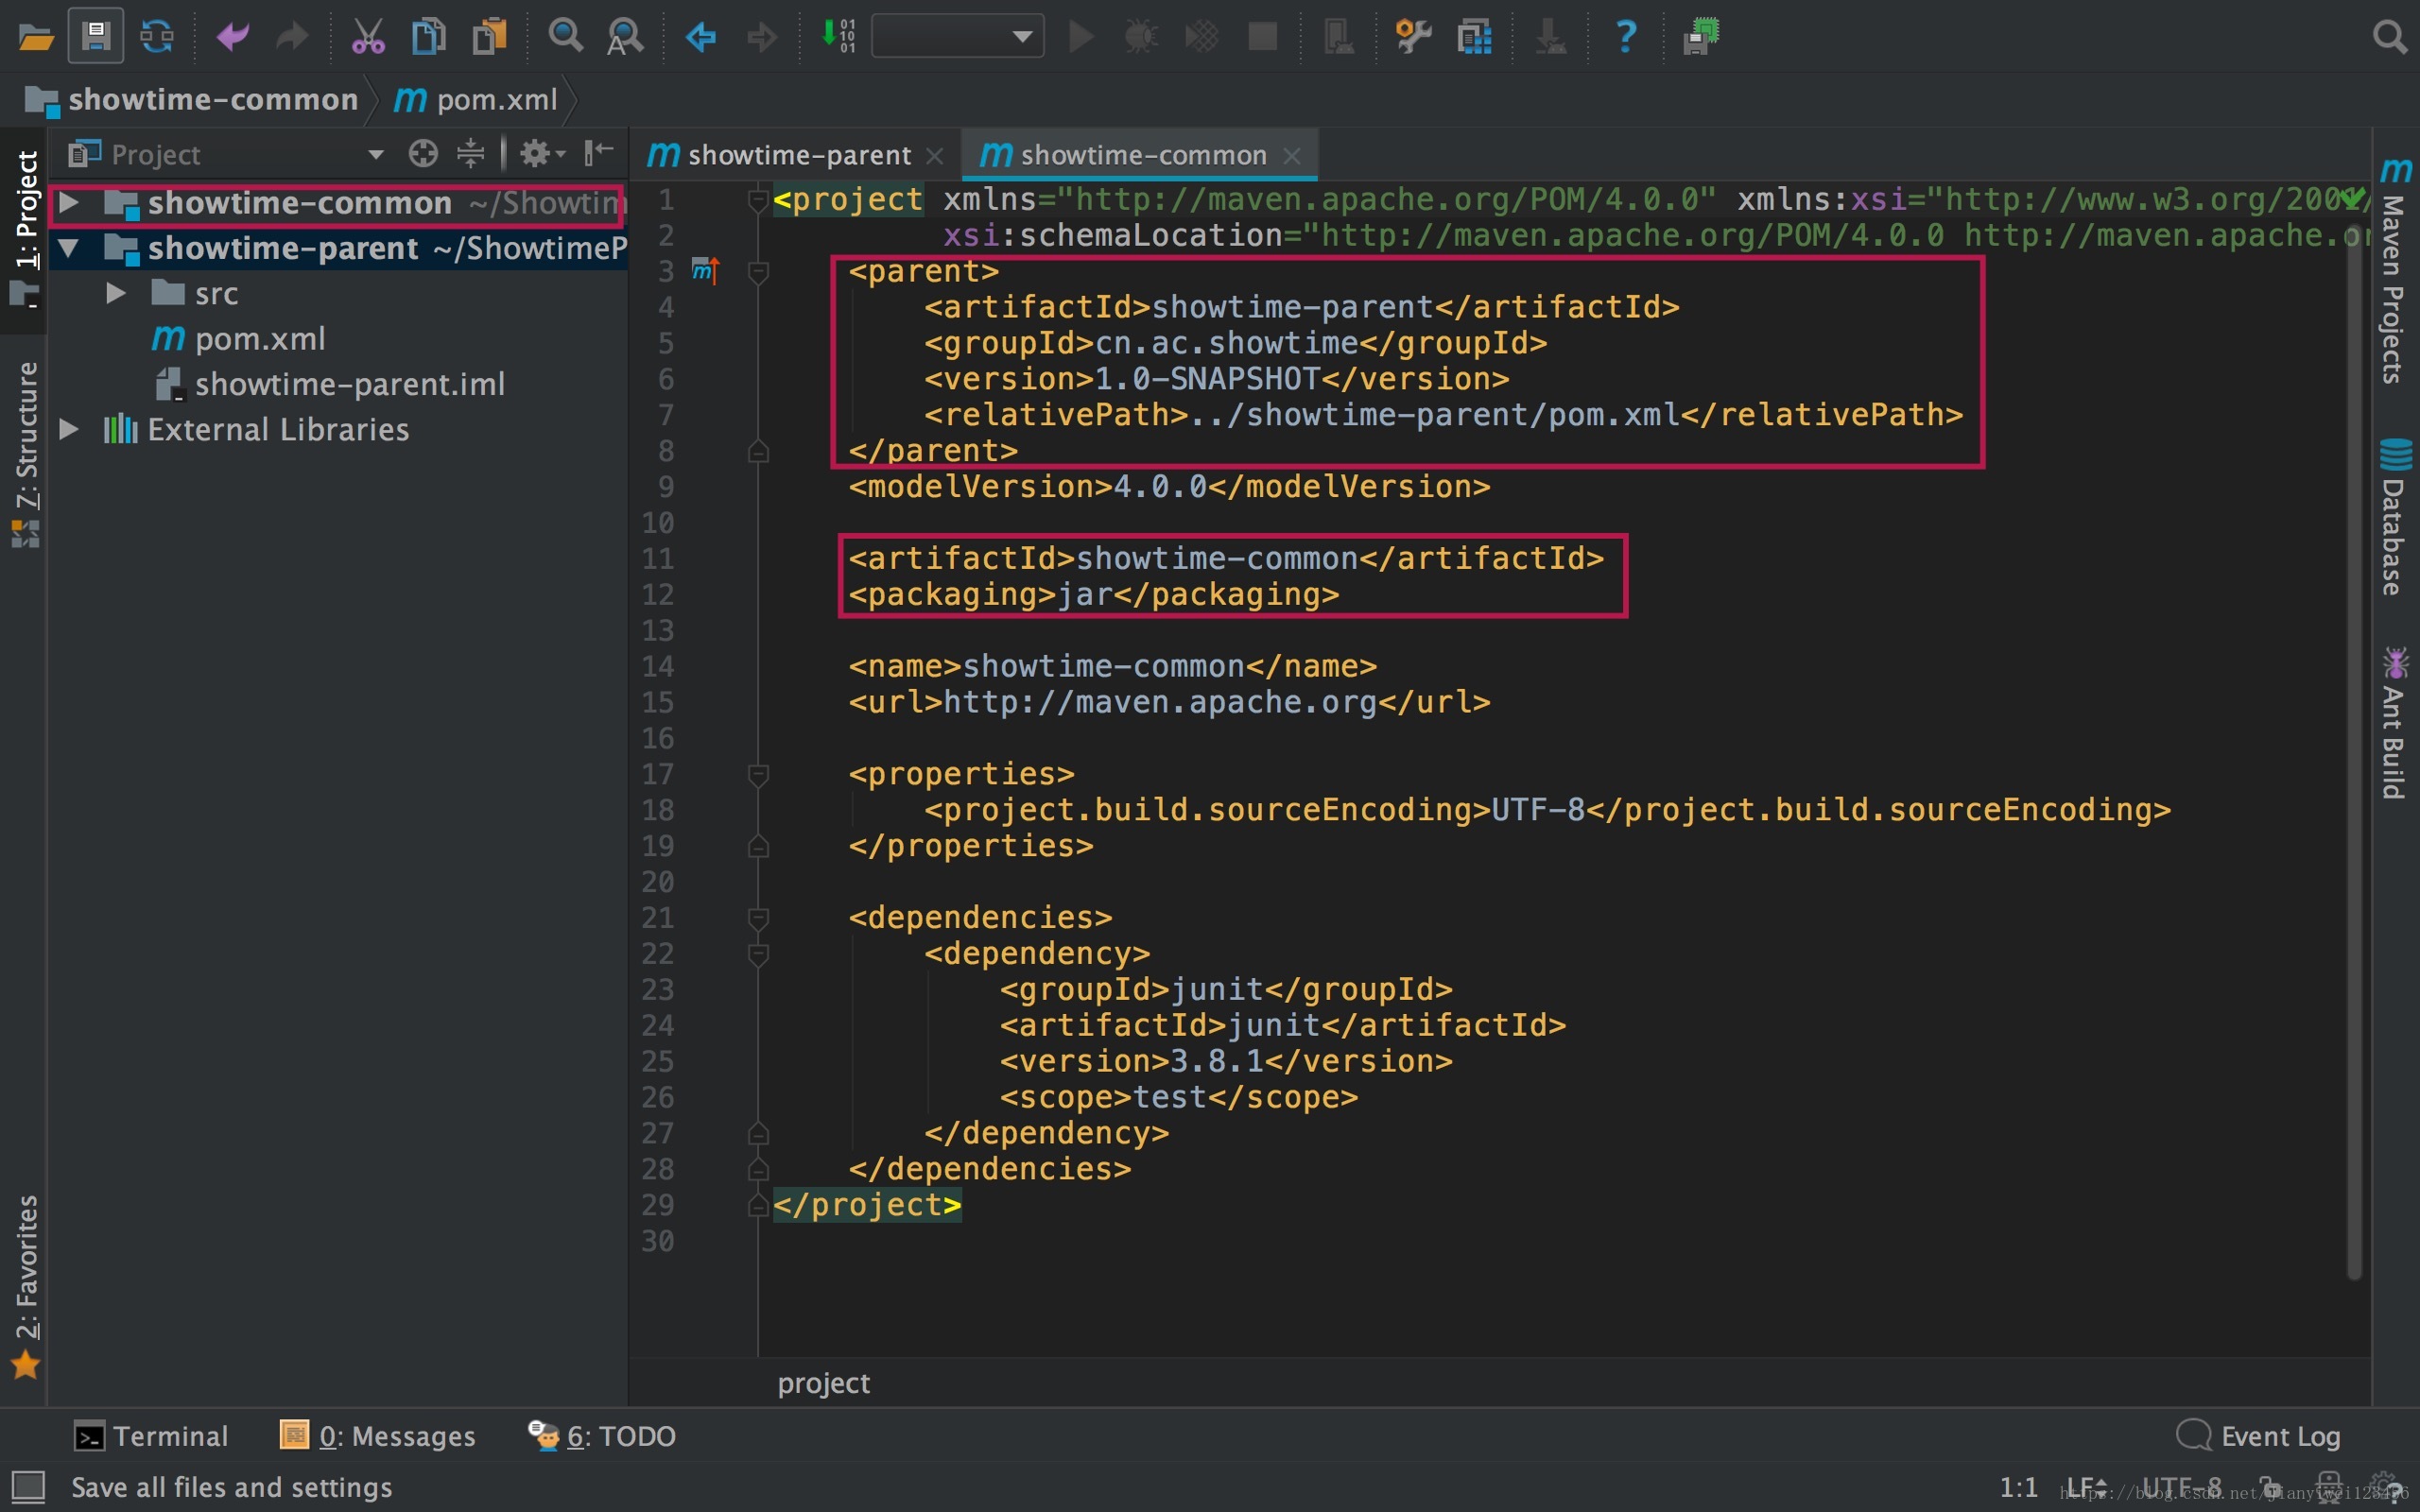This screenshot has height=1512, width=2420.
Task: Open Settings with the wrench icon
Action: 1413,37
